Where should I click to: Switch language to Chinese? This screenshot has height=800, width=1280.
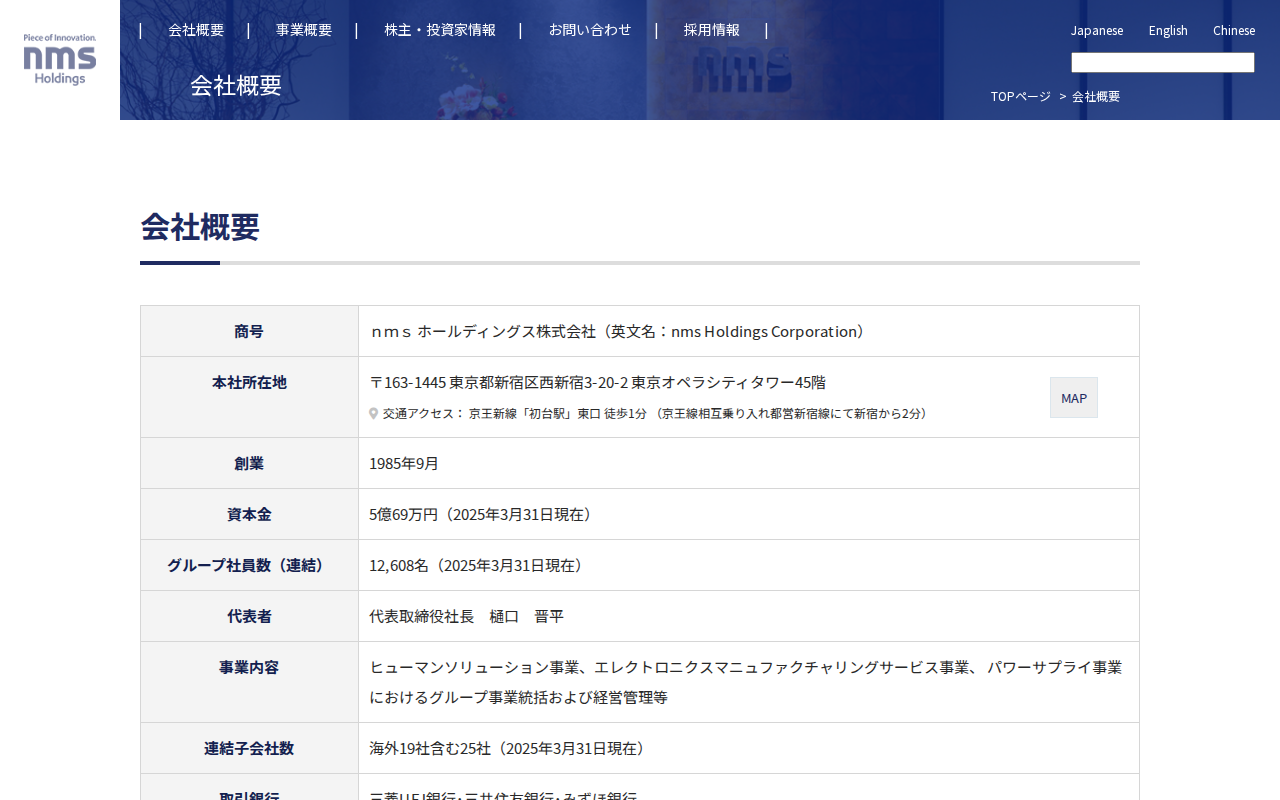tap(1234, 30)
